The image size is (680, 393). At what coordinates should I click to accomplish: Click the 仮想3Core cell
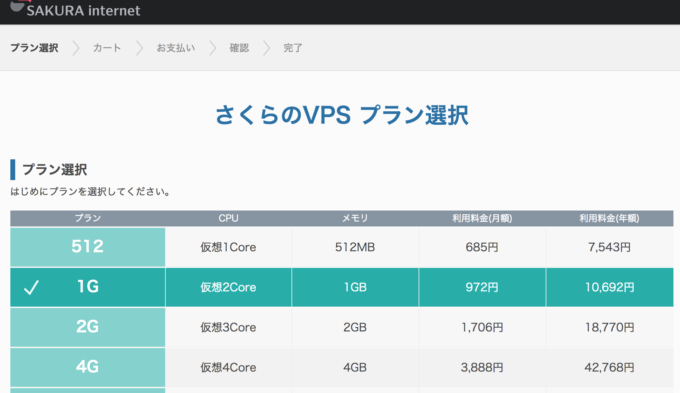[228, 327]
